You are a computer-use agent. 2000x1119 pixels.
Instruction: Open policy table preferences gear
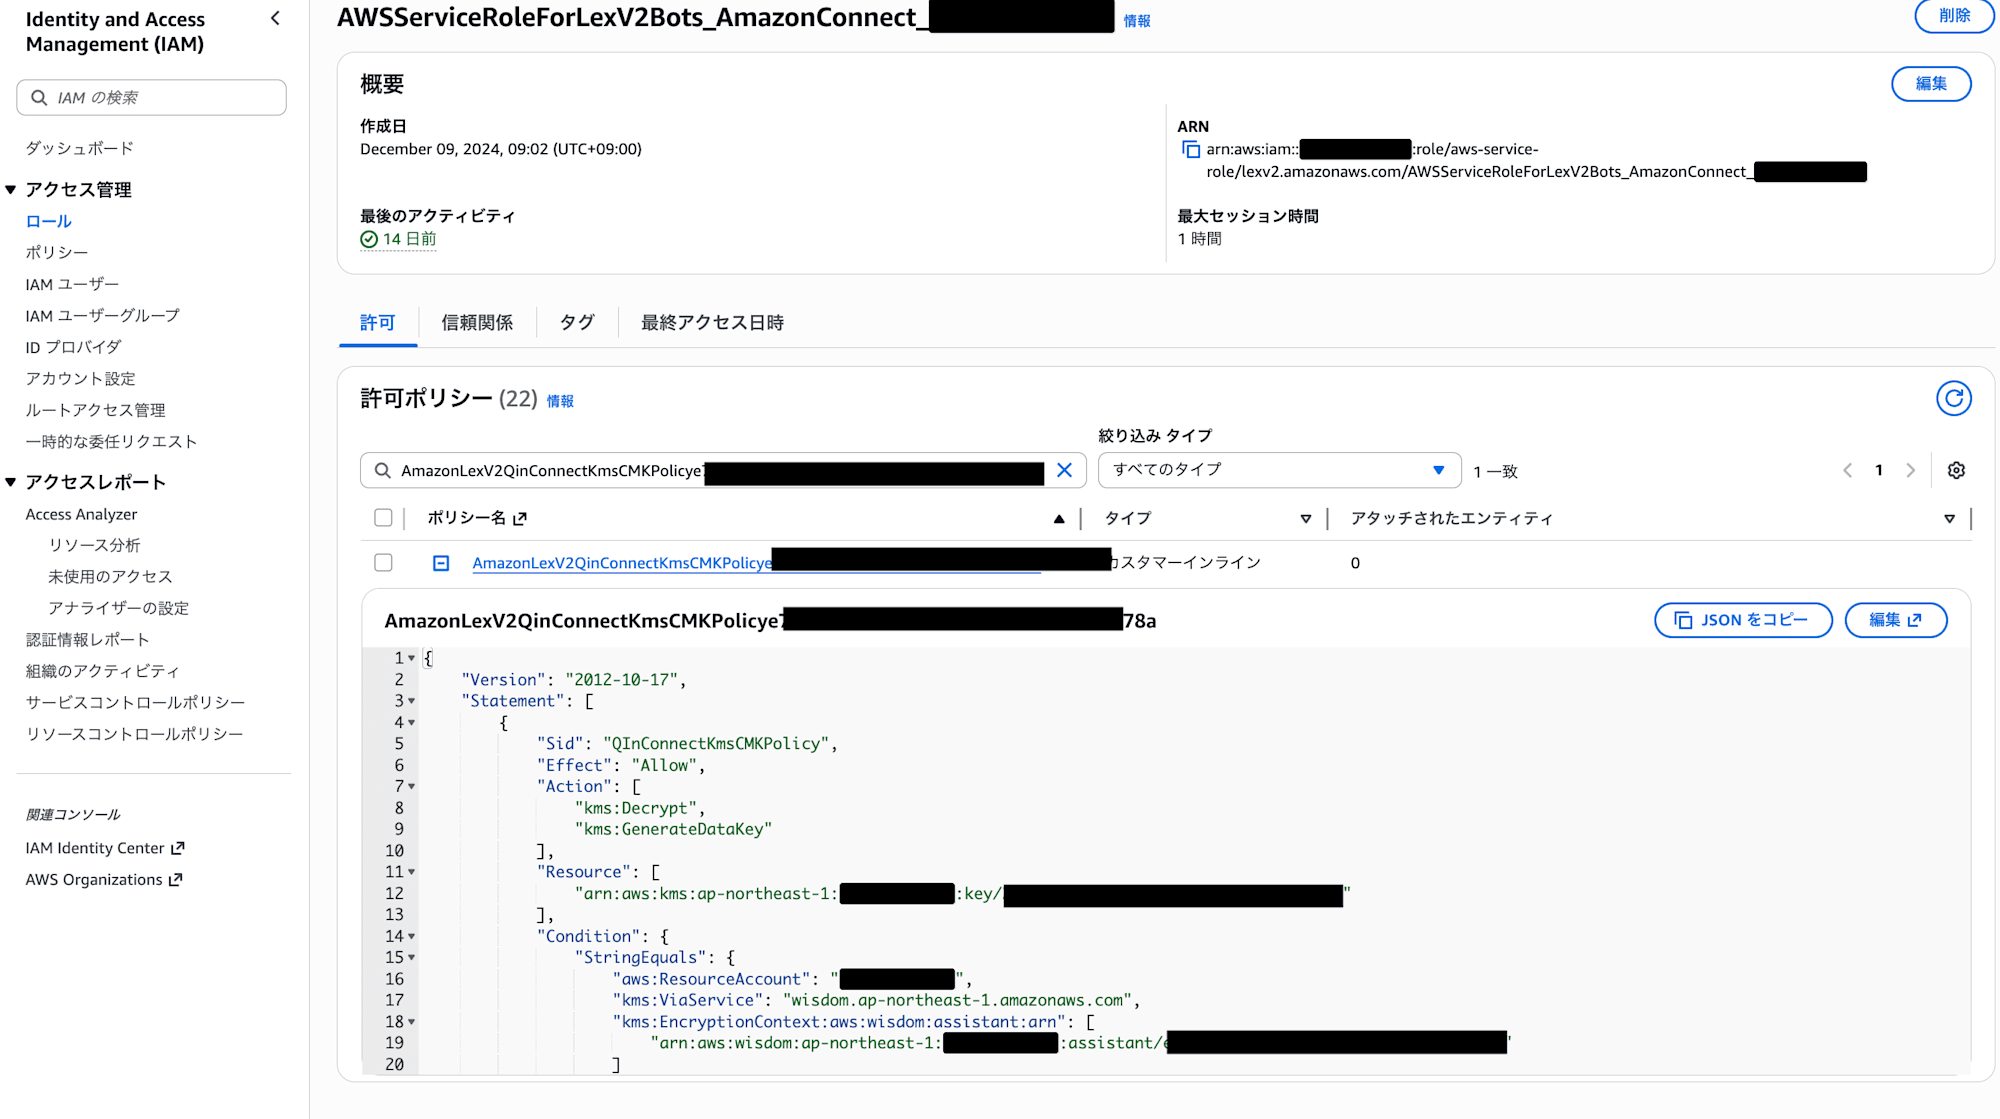tap(1956, 470)
